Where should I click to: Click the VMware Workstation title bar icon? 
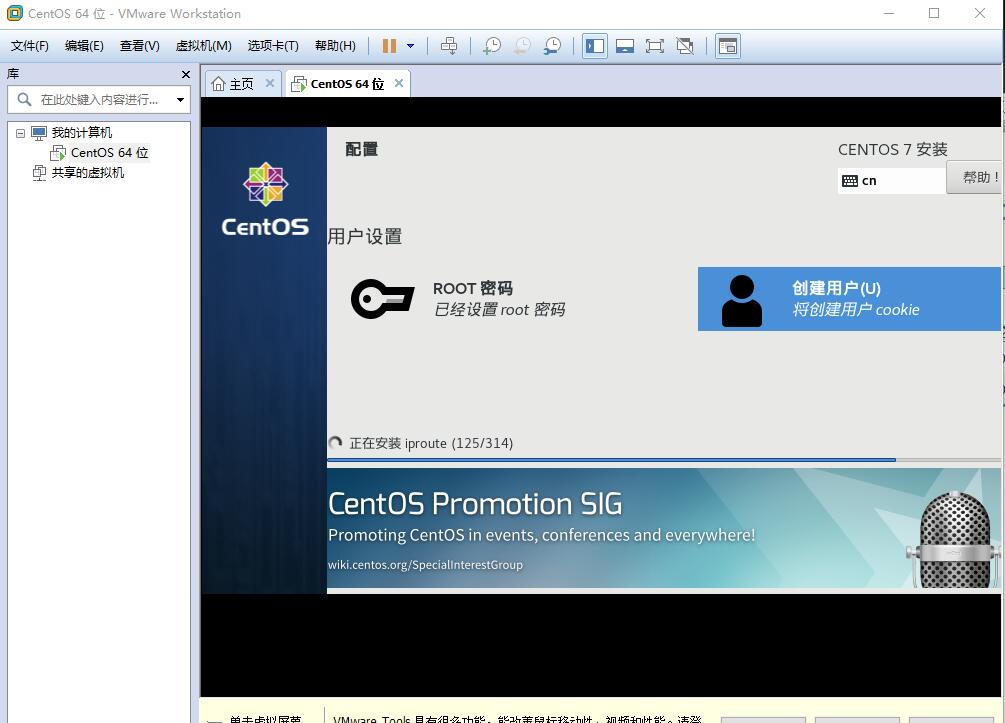coord(14,13)
